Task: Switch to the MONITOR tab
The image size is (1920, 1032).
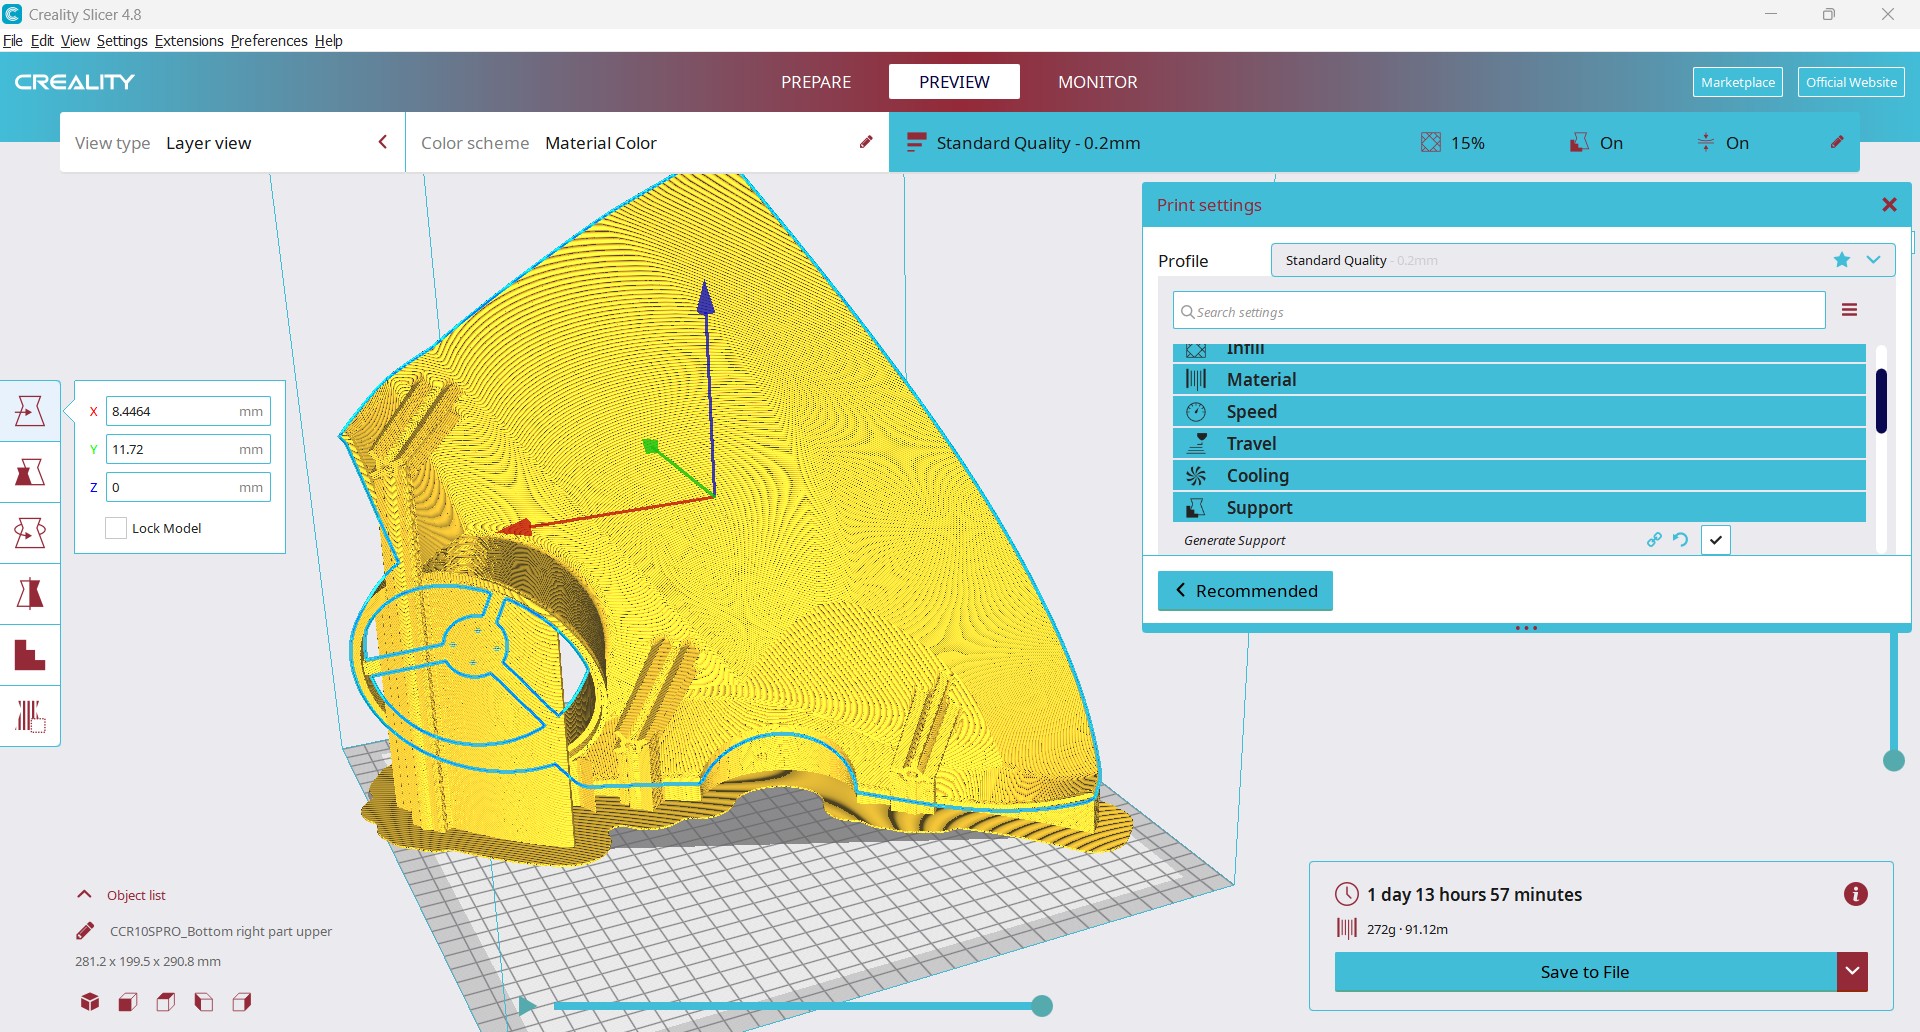Action: tap(1098, 82)
